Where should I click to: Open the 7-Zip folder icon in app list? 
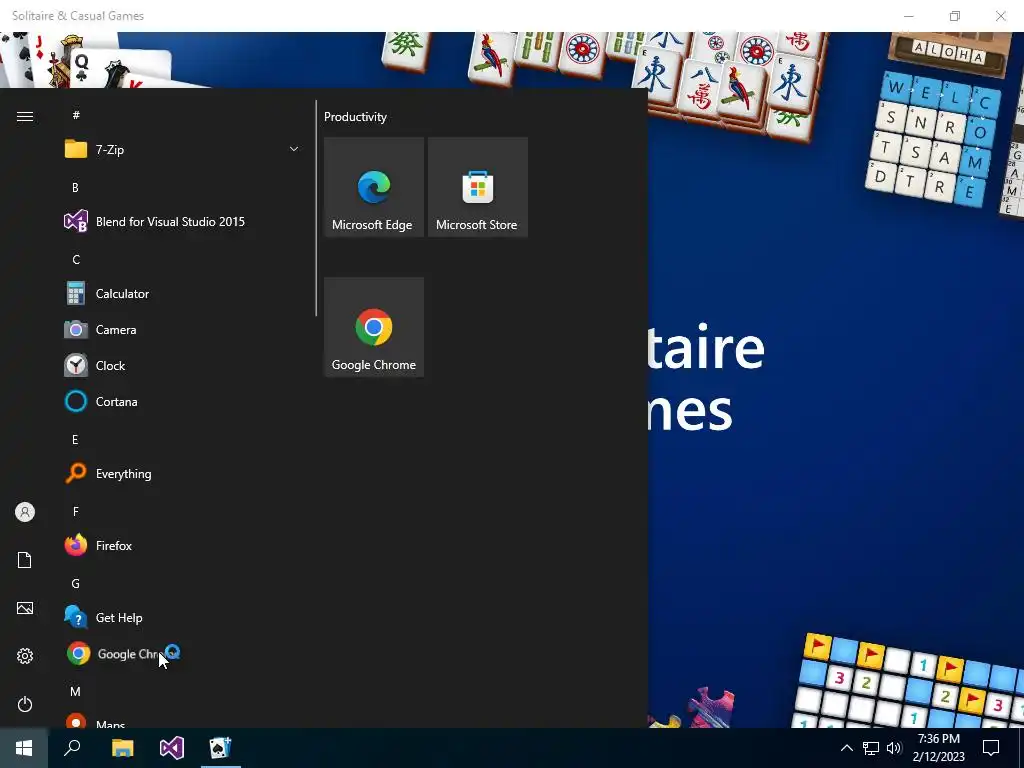pyautogui.click(x=76, y=150)
